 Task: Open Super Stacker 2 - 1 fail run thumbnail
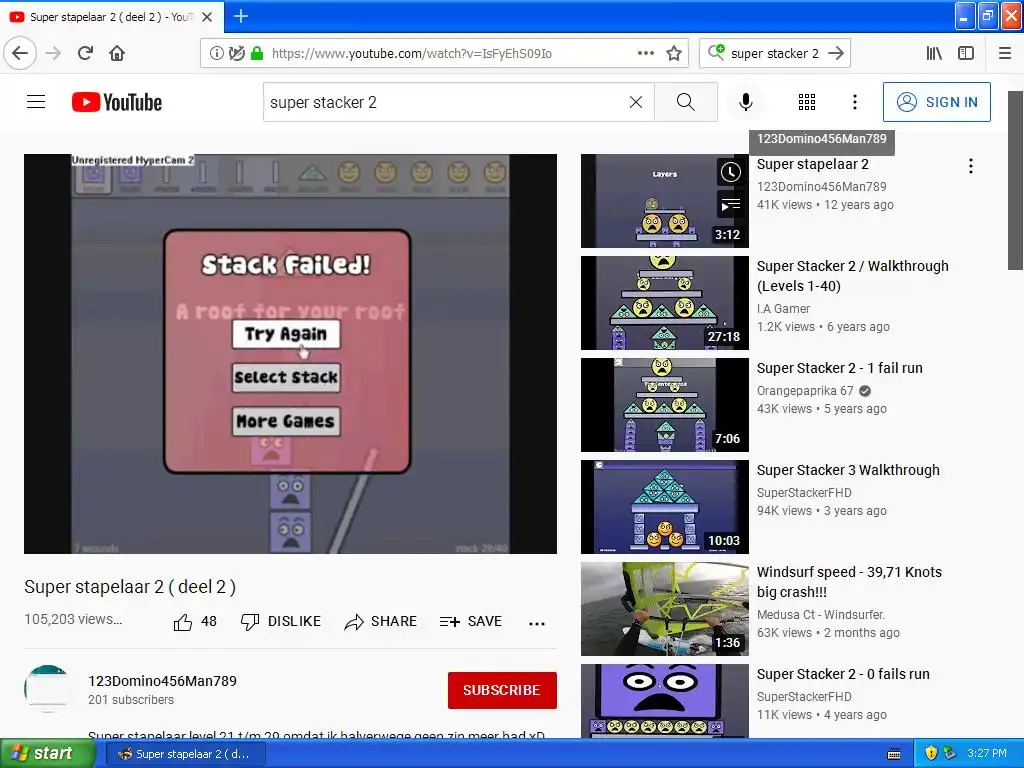665,405
